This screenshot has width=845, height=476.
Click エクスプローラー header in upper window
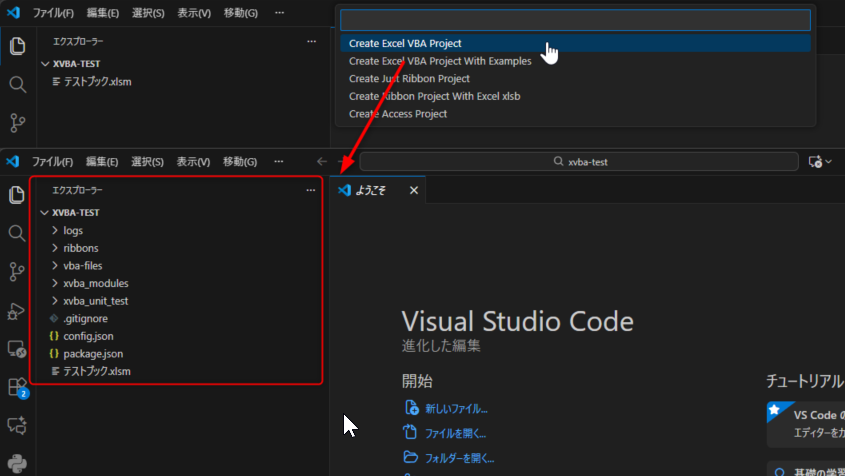pos(78,42)
